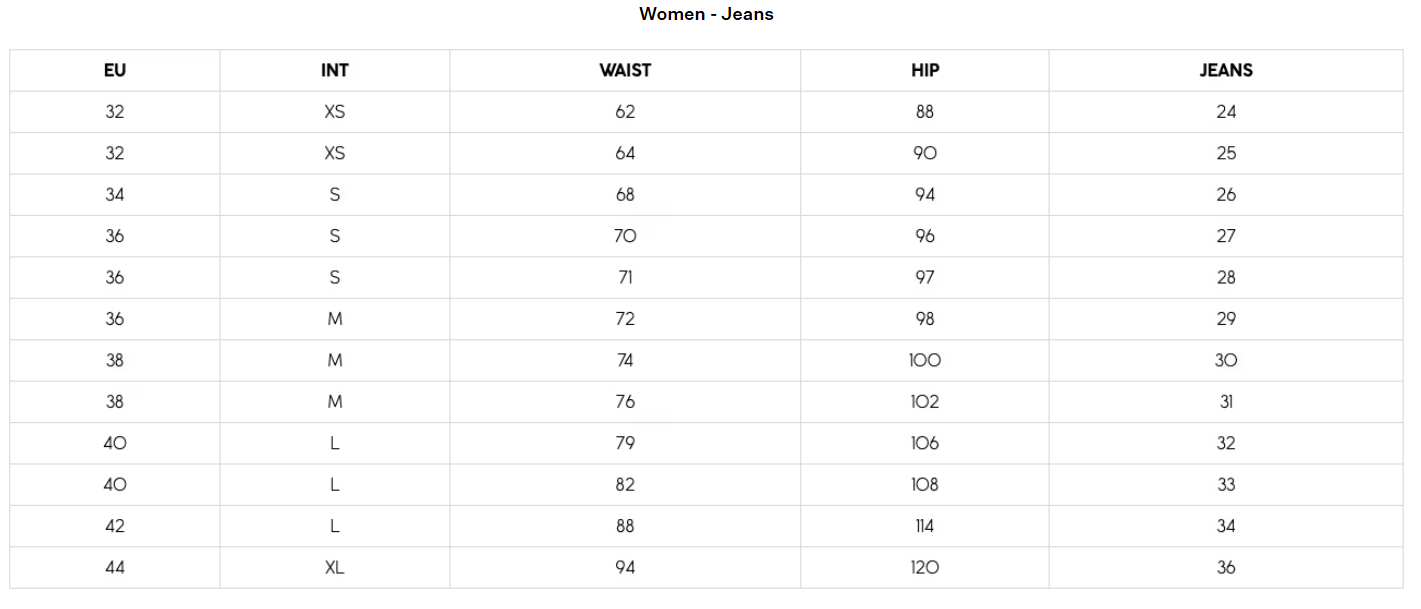The image size is (1421, 609).
Task: Click EU size 42 cell
Action: (x=115, y=526)
